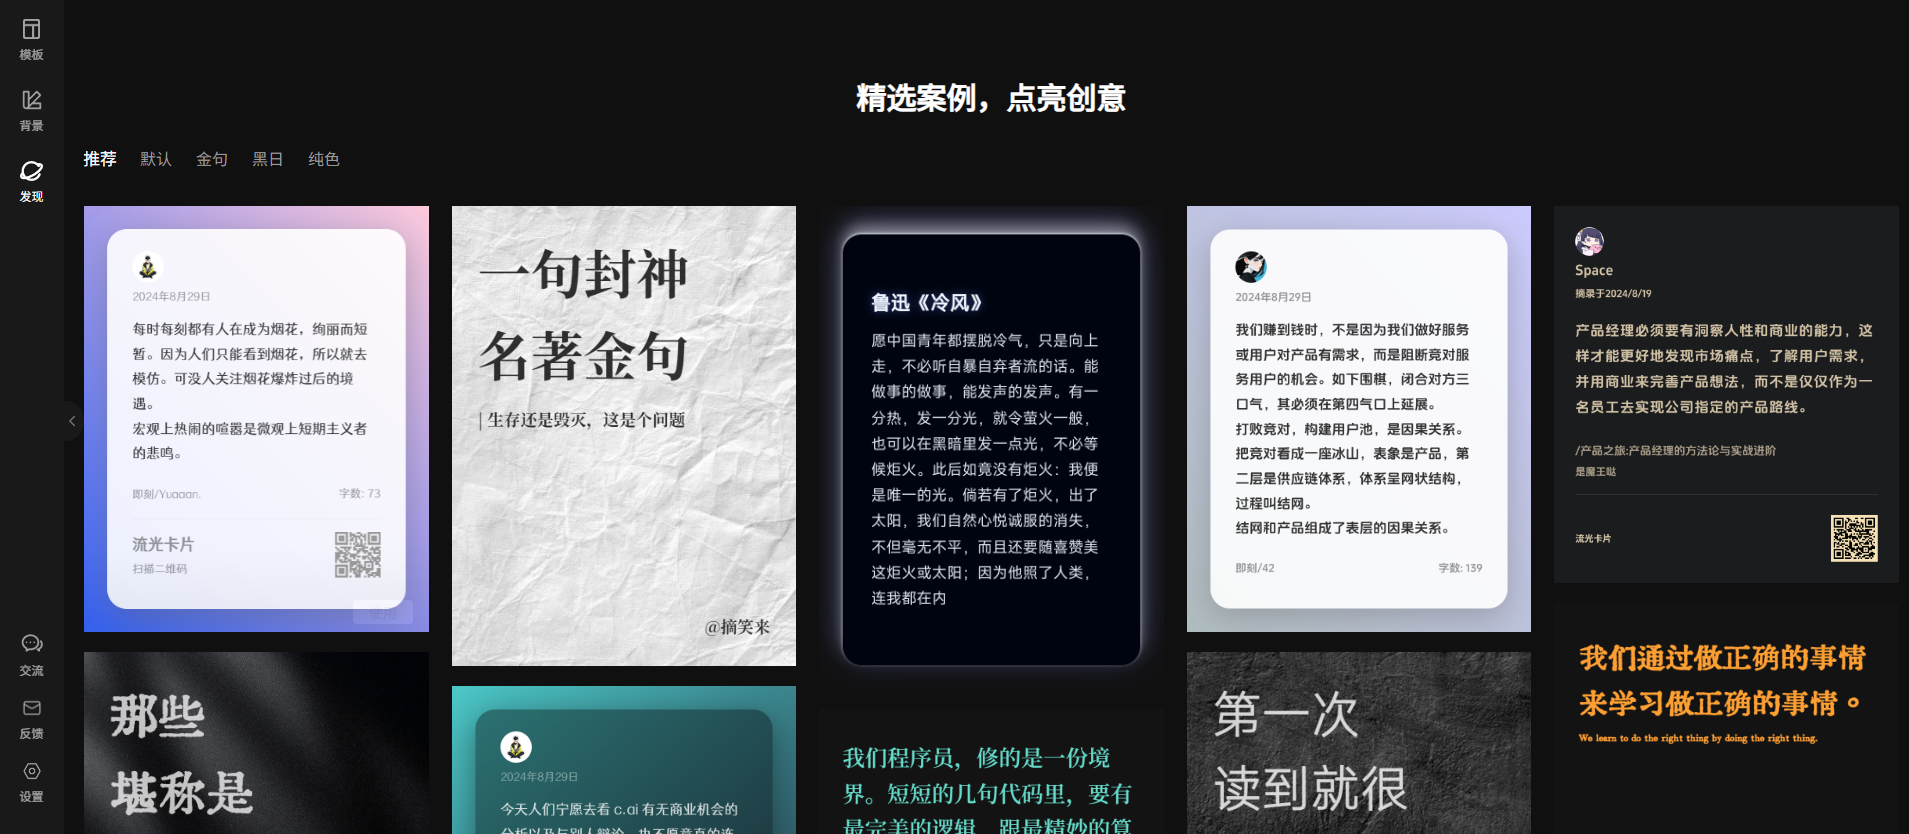Click the avatar on the teal card
This screenshot has height=834, width=1909.
tap(516, 746)
